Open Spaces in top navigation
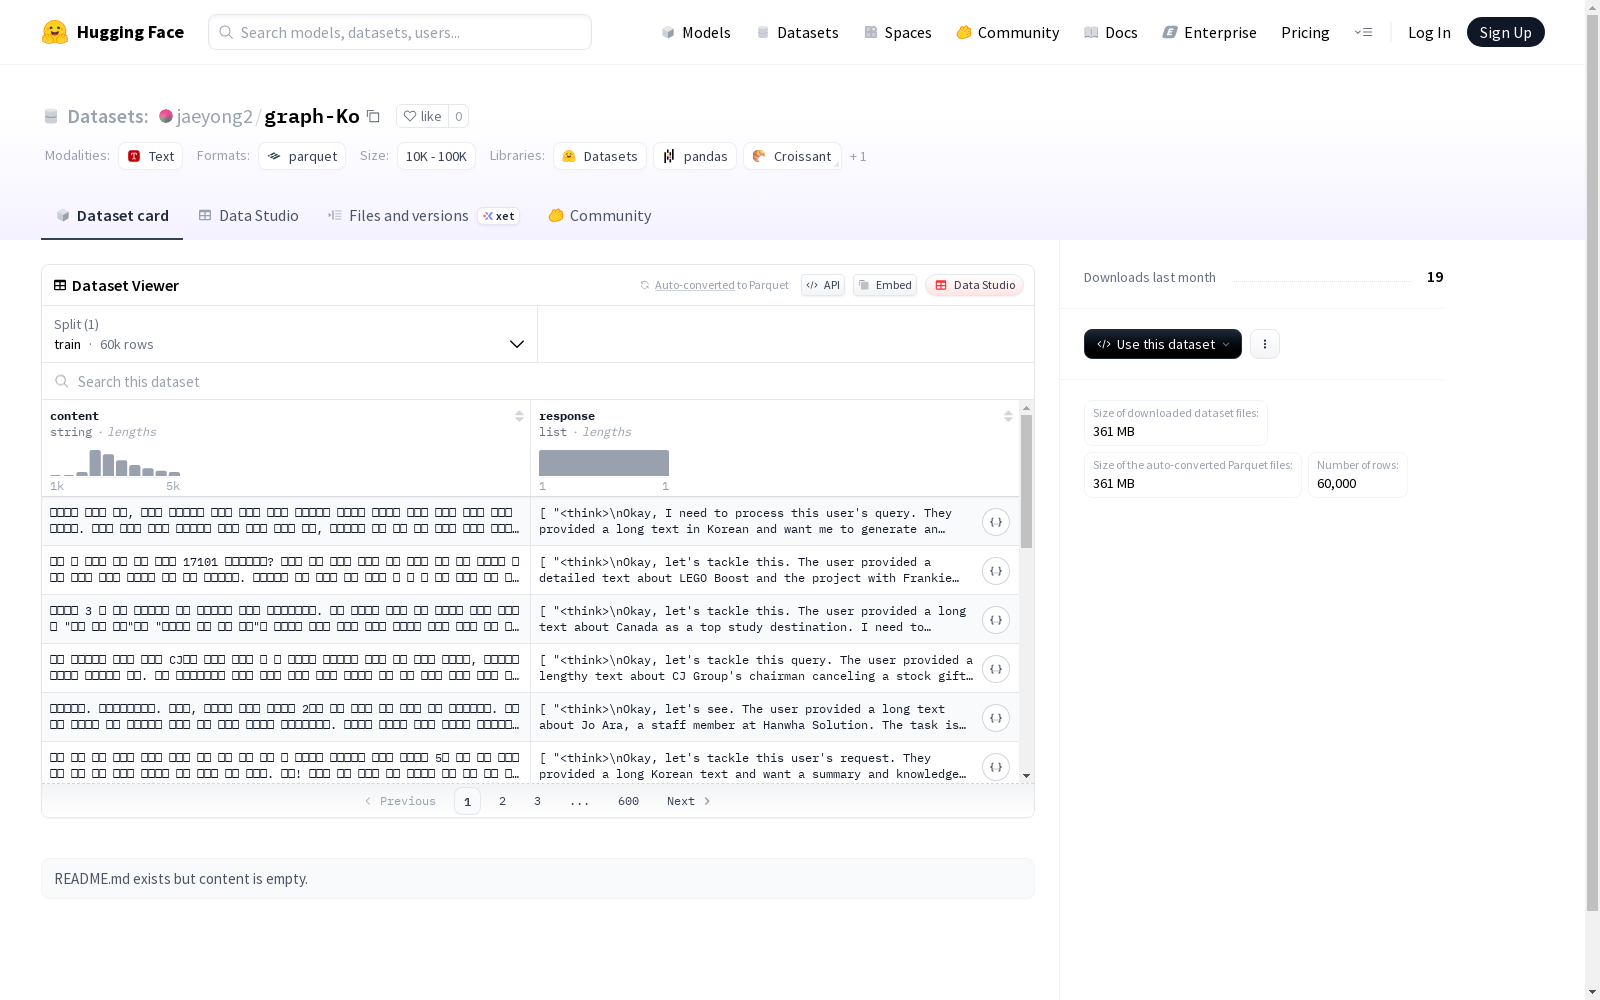This screenshot has height=1000, width=1600. (x=897, y=32)
